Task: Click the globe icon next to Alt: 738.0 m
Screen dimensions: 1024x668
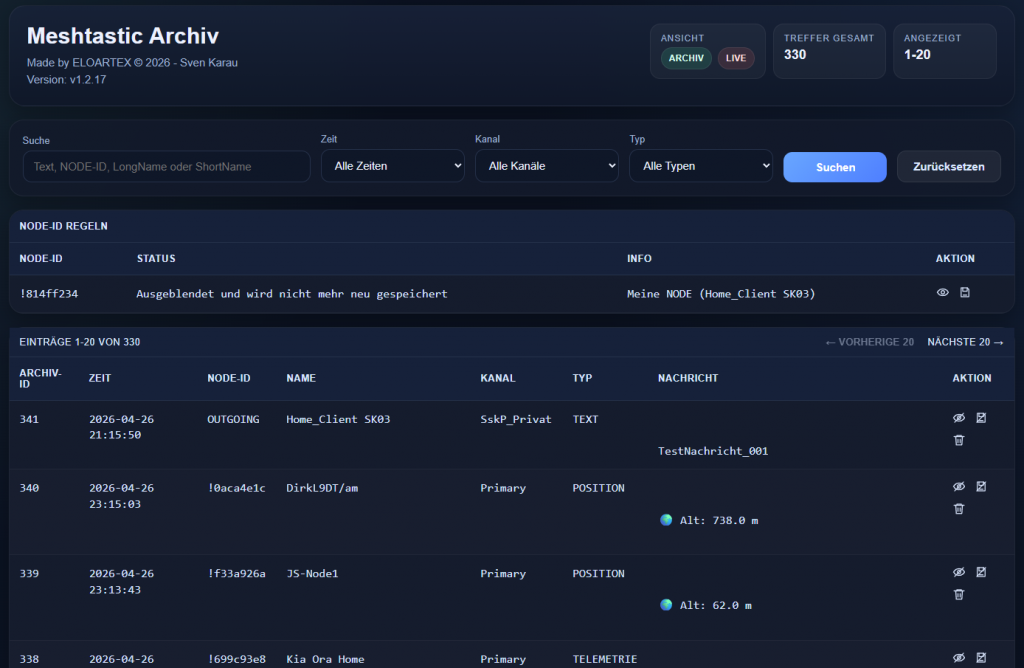Action: [666, 520]
